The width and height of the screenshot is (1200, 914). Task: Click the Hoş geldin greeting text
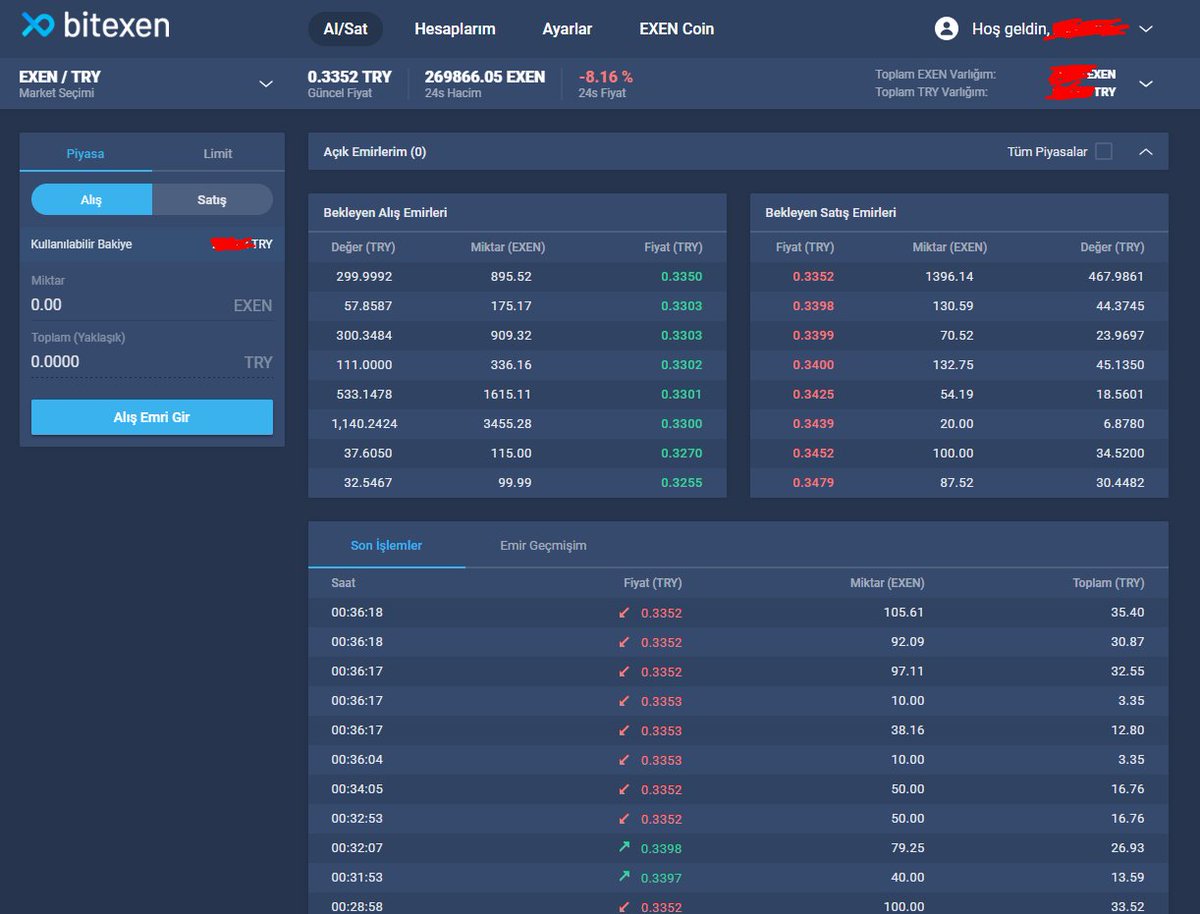pos(1010,29)
